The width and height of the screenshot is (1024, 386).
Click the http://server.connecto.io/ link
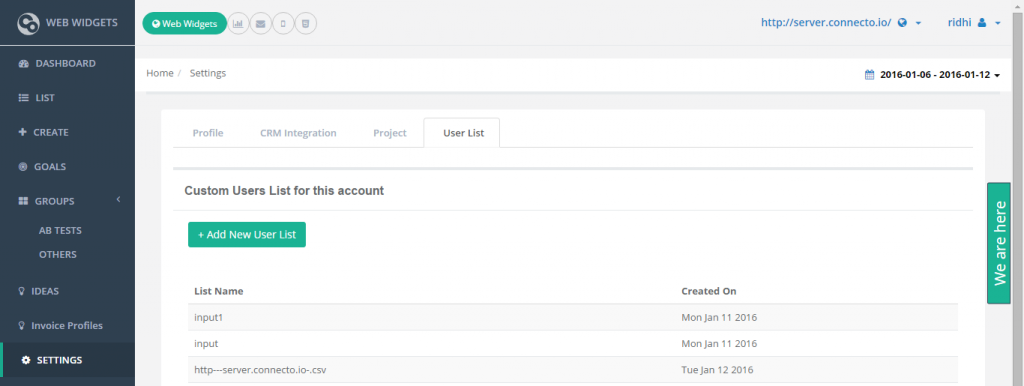coord(826,22)
